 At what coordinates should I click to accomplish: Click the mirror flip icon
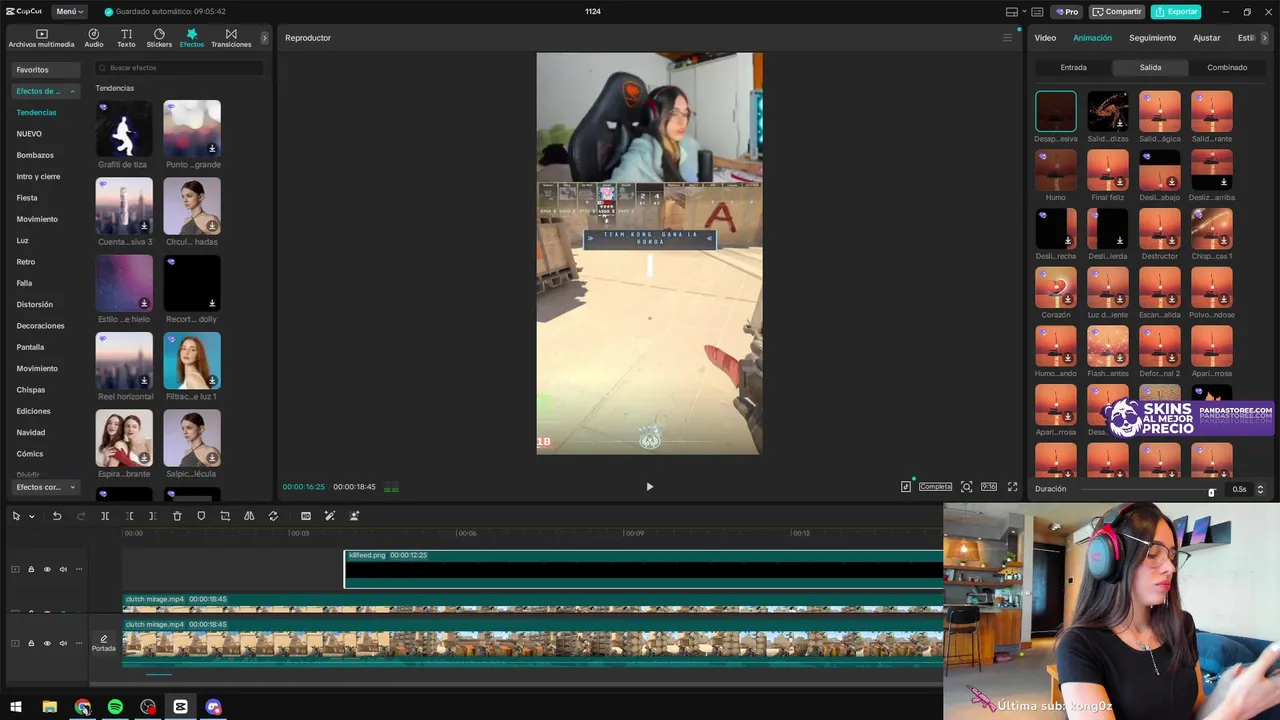pyautogui.click(x=249, y=516)
